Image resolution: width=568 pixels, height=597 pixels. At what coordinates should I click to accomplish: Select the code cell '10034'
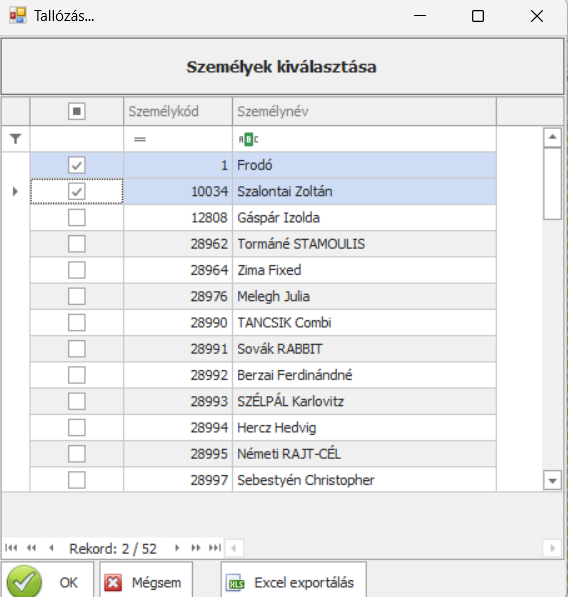(x=178, y=192)
